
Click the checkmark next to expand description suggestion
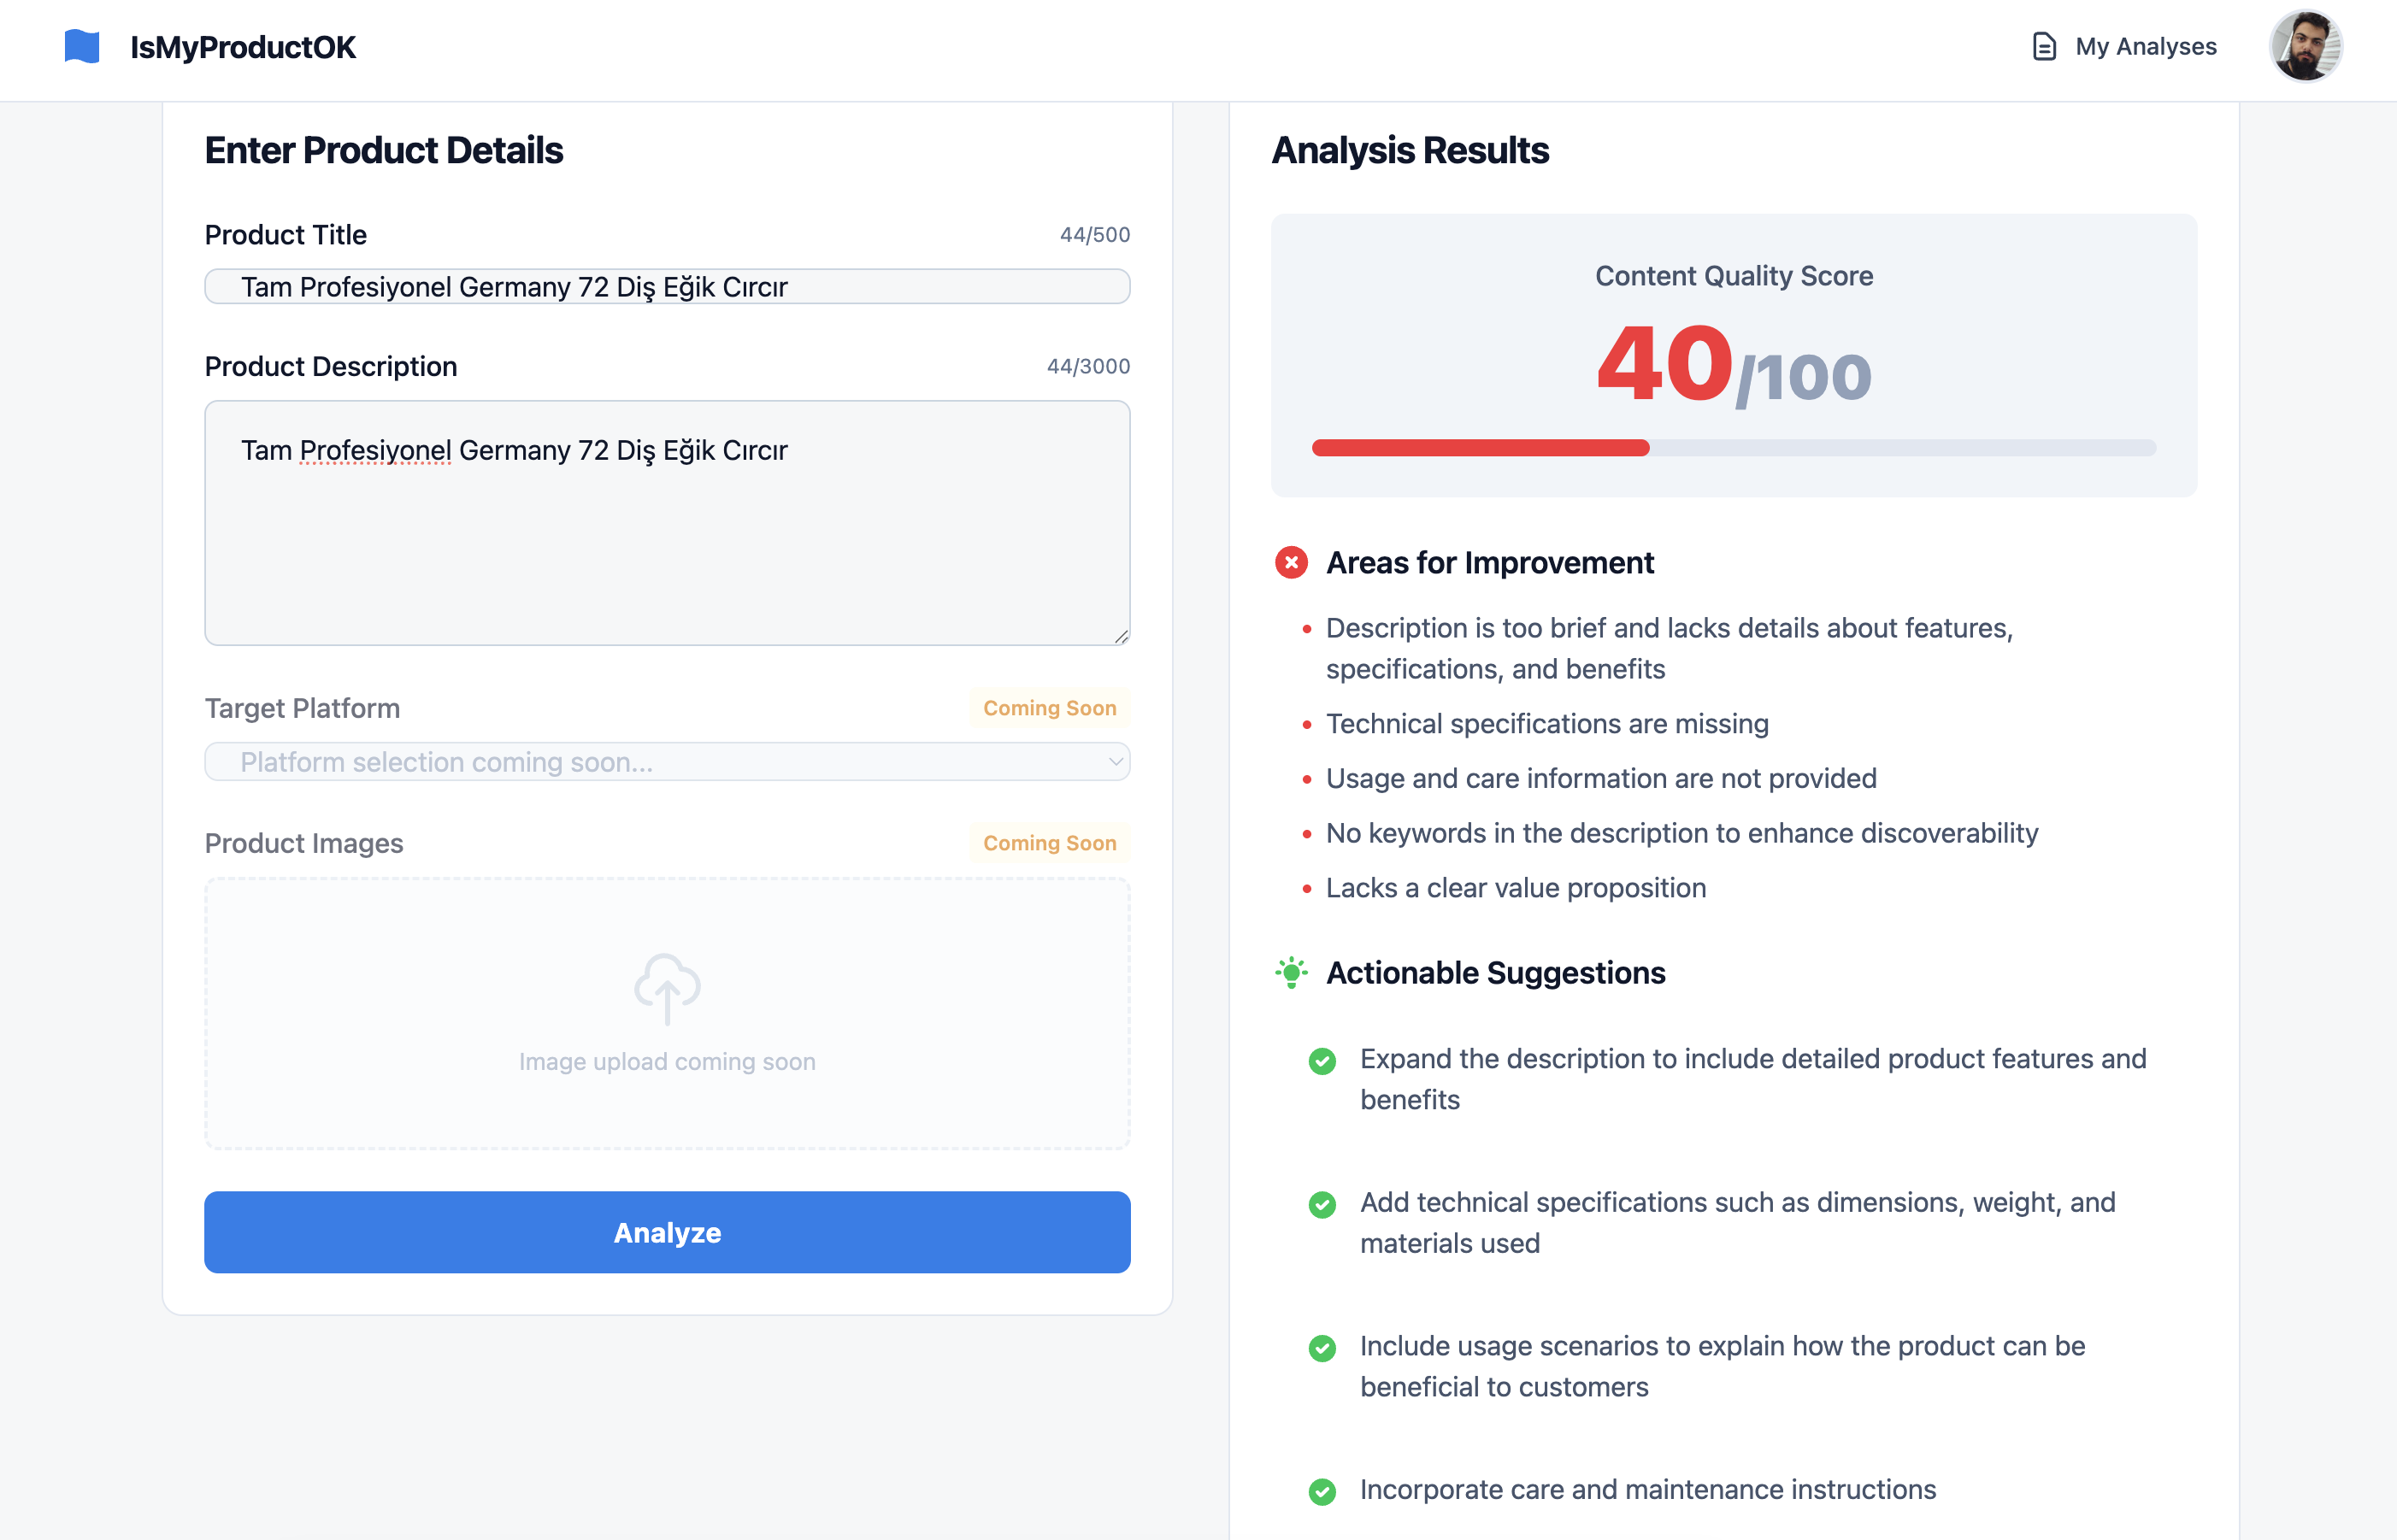click(1322, 1061)
